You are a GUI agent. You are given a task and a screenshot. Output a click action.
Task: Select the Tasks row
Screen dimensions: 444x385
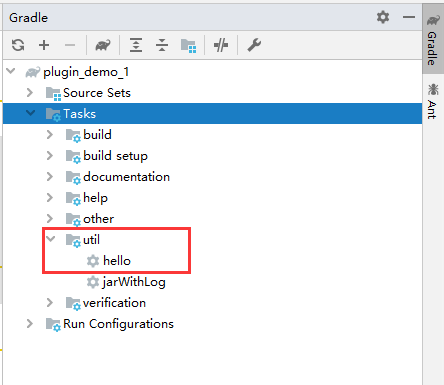[x=212, y=114]
